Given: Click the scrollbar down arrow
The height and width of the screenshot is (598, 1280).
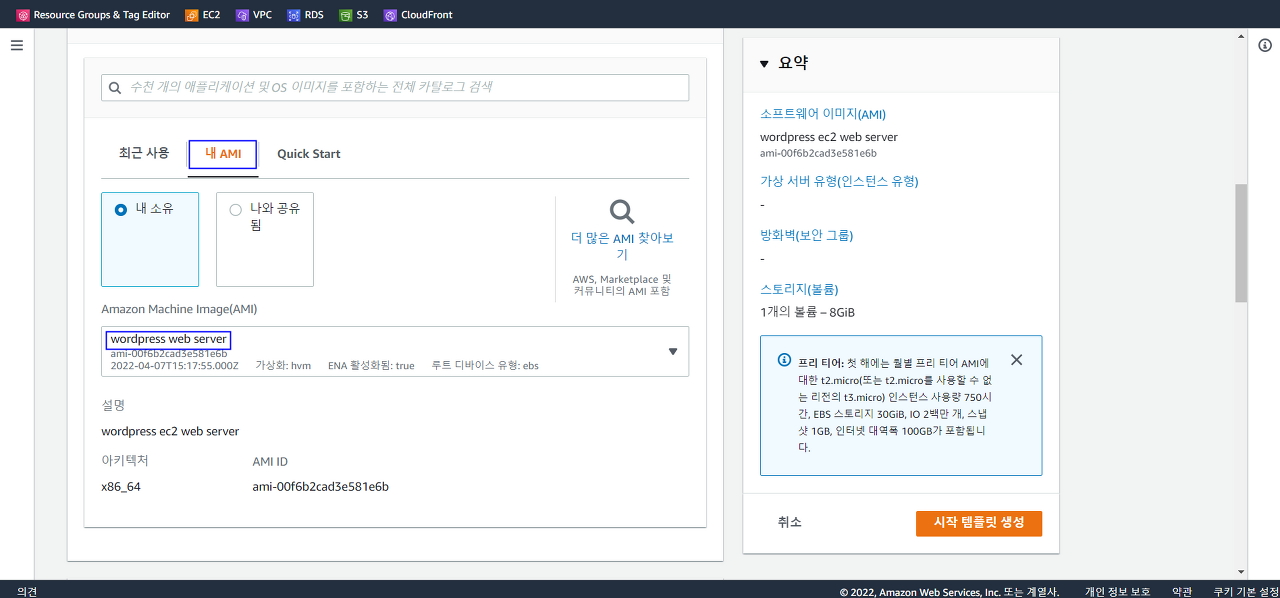Looking at the screenshot, I should [x=1241, y=571].
